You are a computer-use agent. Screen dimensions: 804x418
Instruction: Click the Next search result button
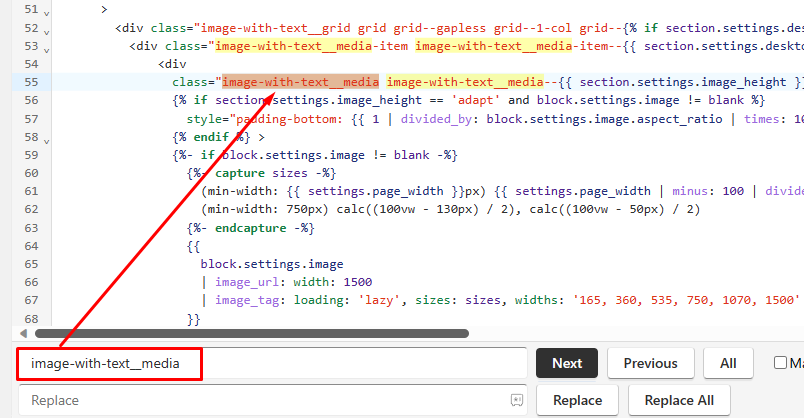pyautogui.click(x=567, y=363)
